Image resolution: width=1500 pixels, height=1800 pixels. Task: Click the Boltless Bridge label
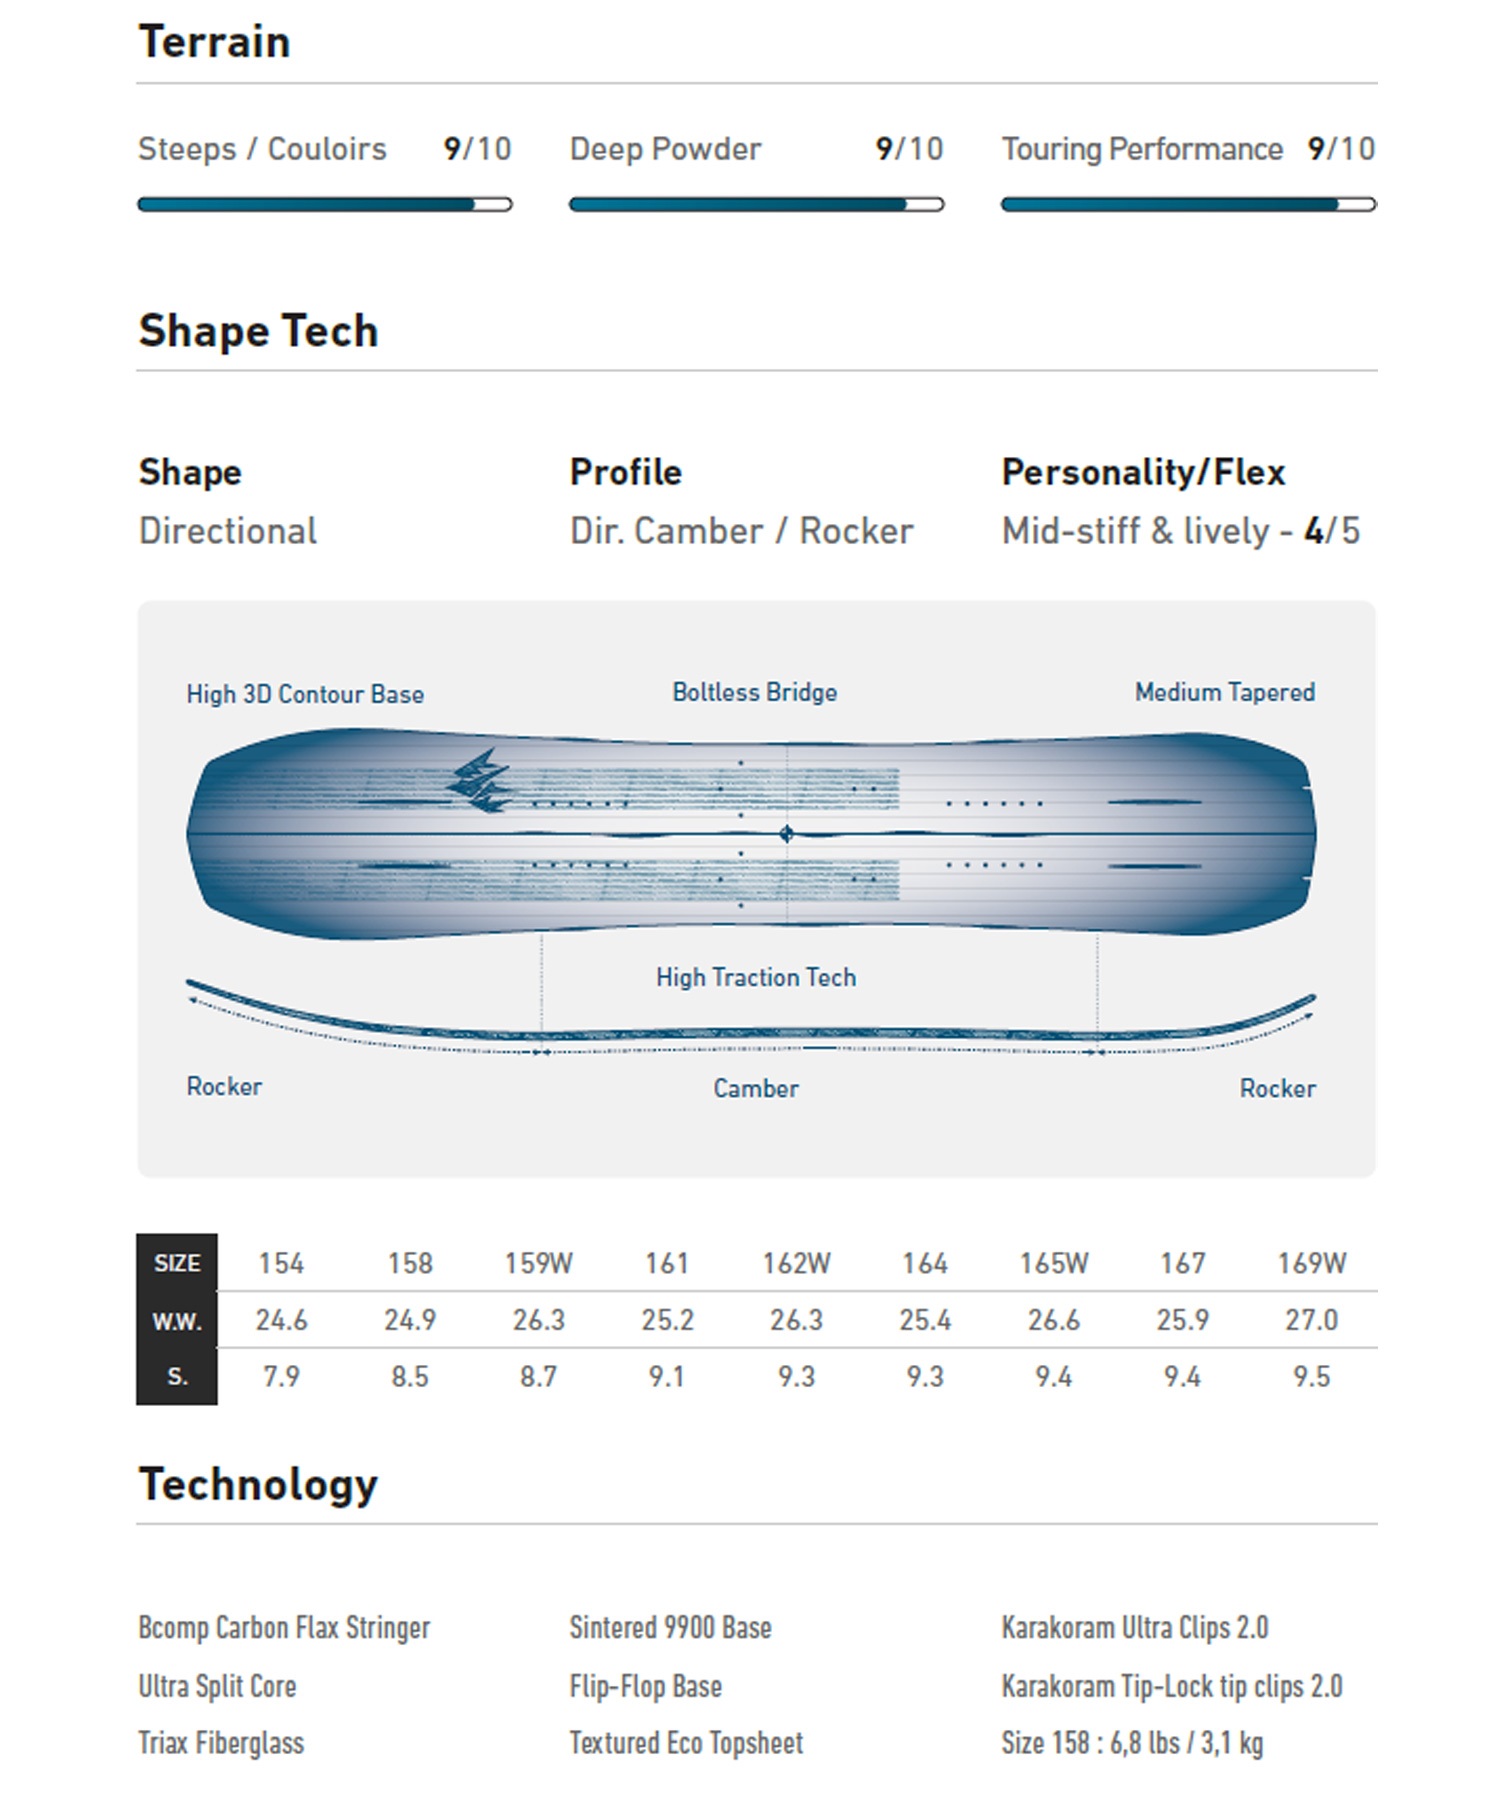tap(755, 692)
